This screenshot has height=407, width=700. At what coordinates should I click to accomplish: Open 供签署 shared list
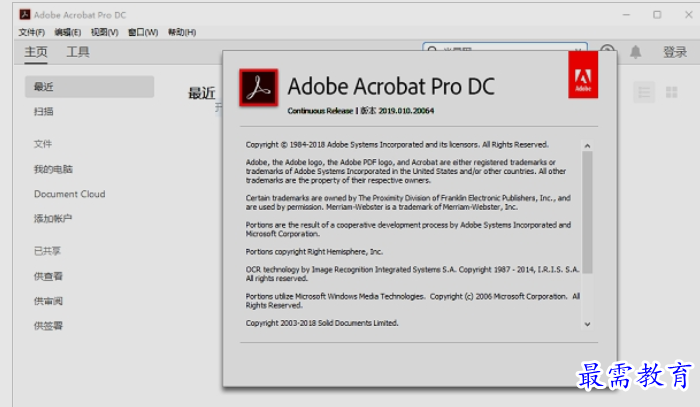[x=48, y=326]
